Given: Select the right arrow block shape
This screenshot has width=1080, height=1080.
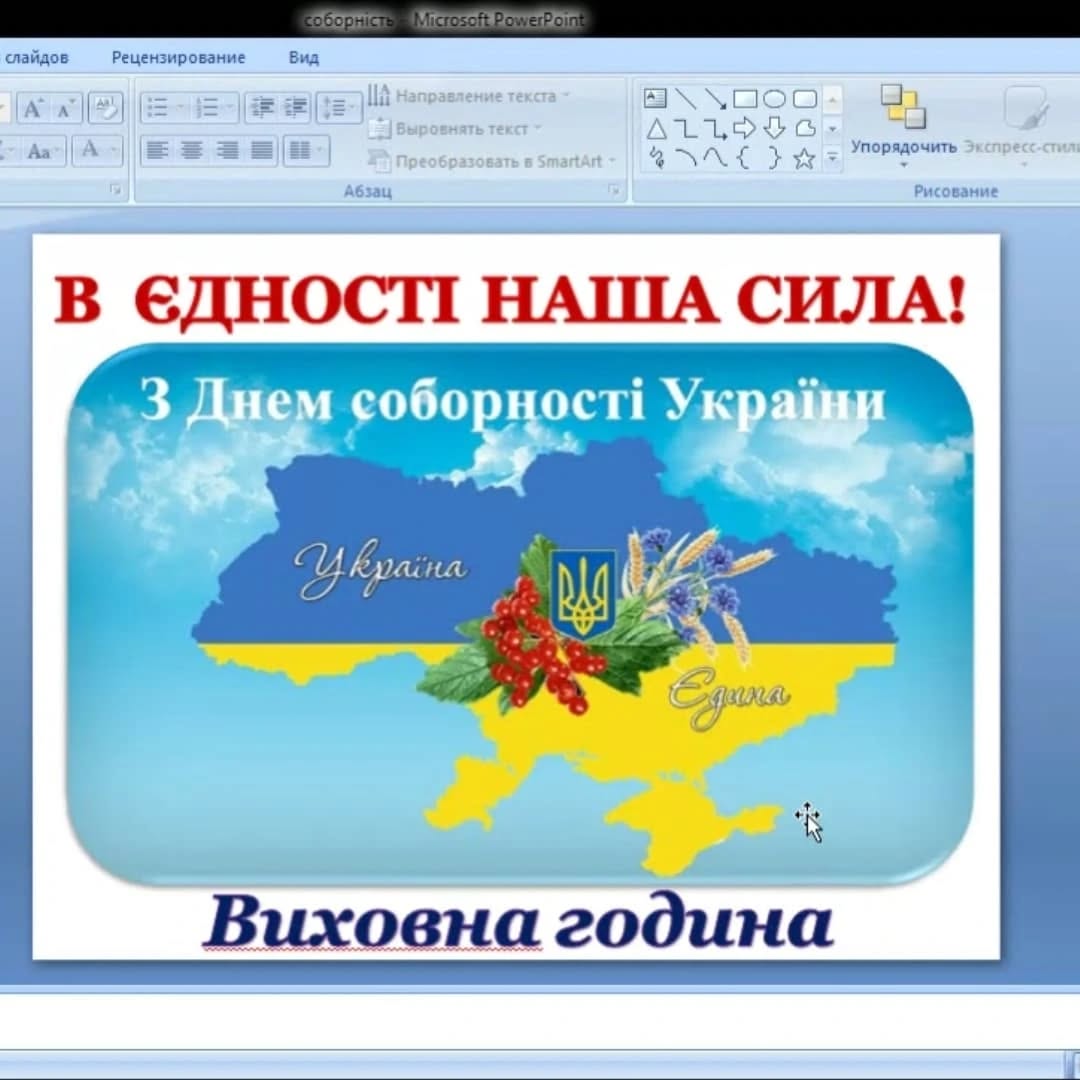Looking at the screenshot, I should [x=744, y=128].
